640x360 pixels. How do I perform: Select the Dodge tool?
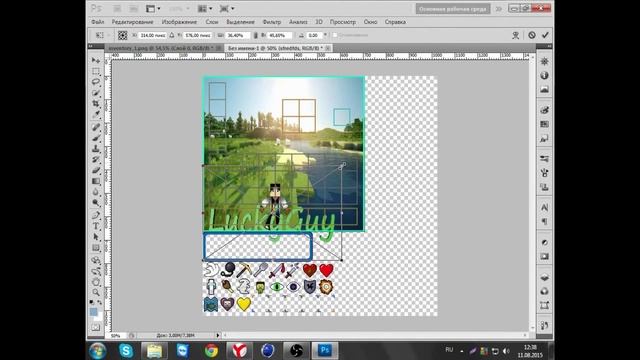click(96, 202)
